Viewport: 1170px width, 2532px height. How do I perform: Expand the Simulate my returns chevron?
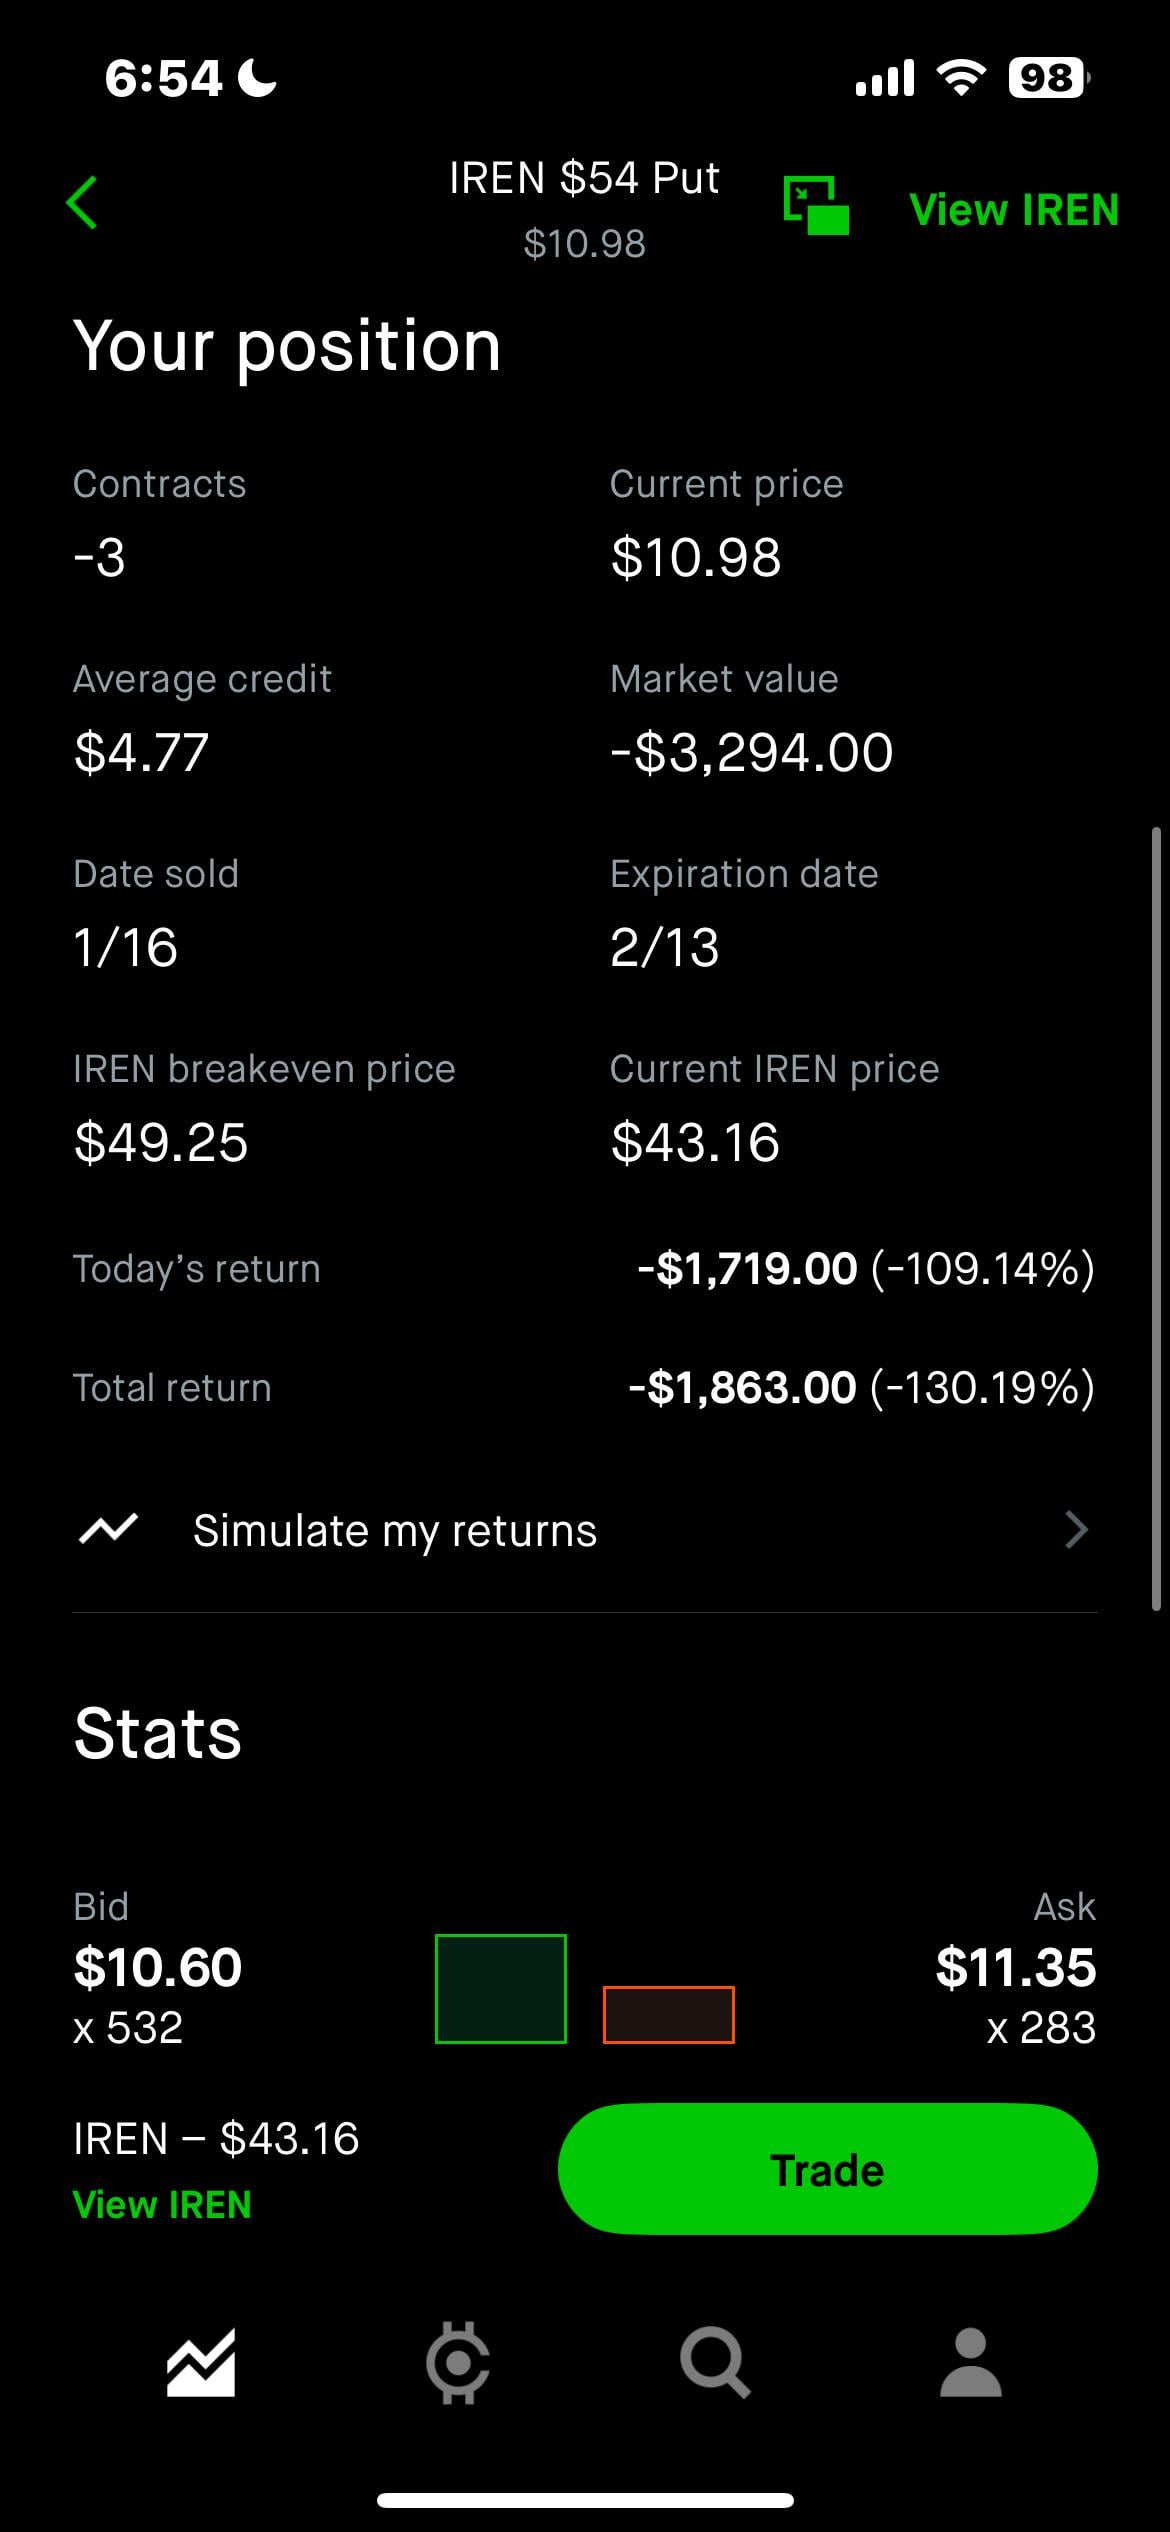click(x=1075, y=1530)
